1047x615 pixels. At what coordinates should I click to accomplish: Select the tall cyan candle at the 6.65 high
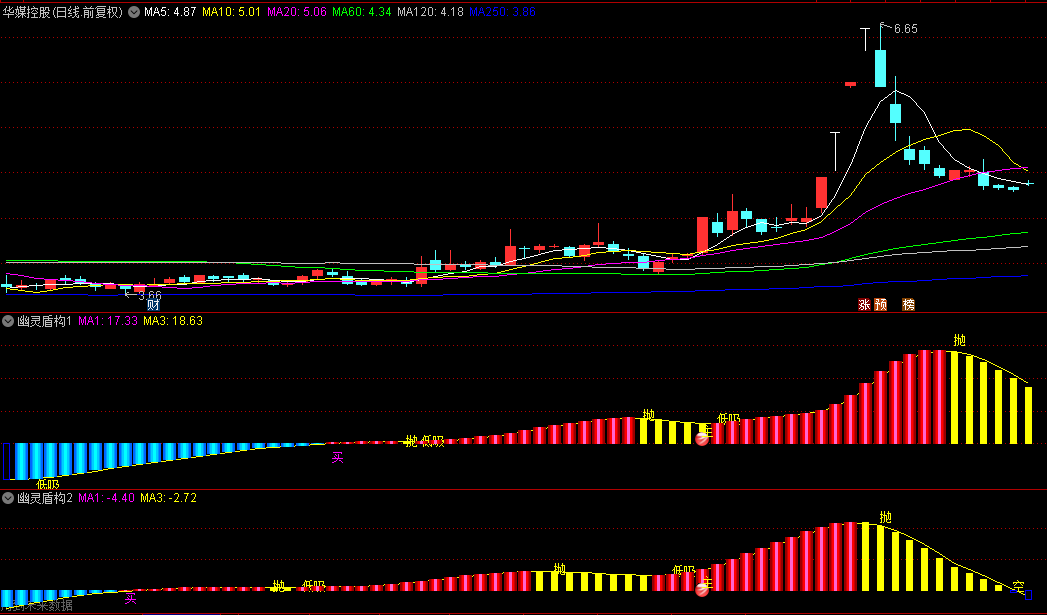[881, 68]
